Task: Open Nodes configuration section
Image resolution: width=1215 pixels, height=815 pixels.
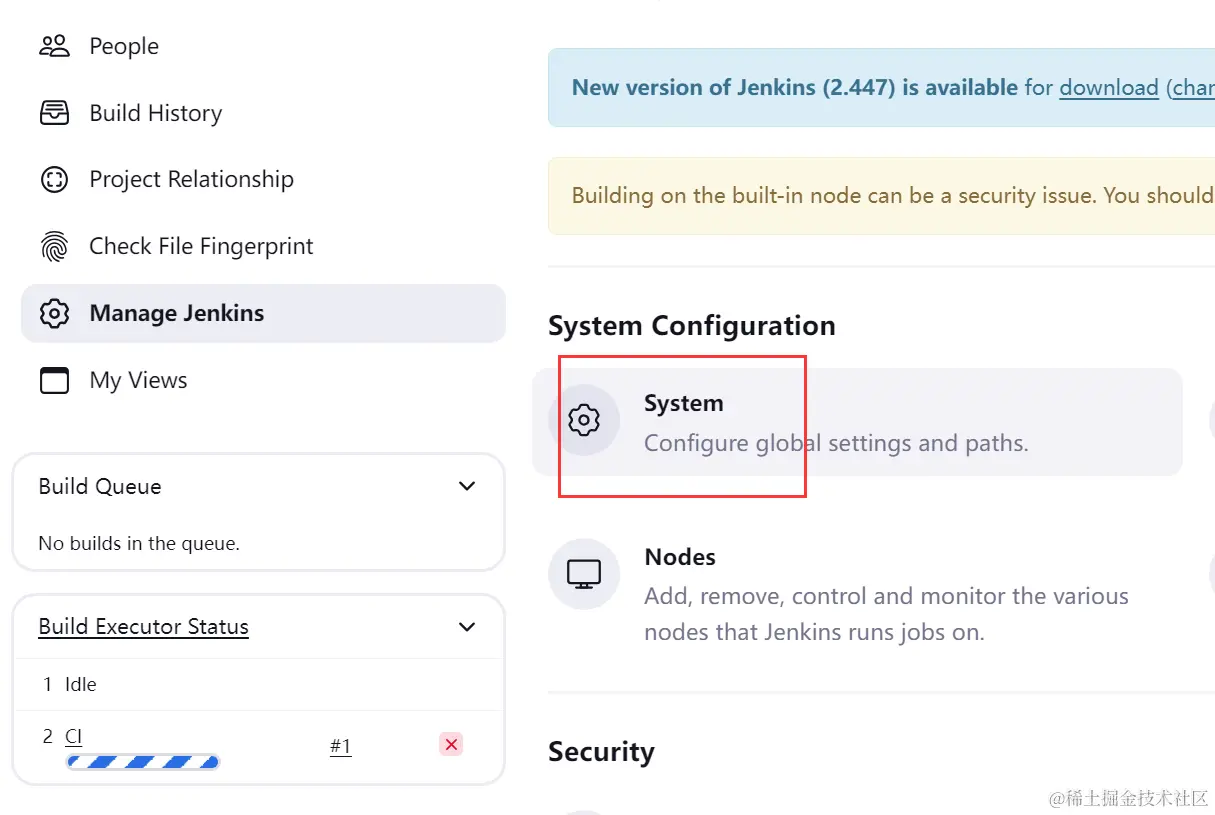Action: 680,557
